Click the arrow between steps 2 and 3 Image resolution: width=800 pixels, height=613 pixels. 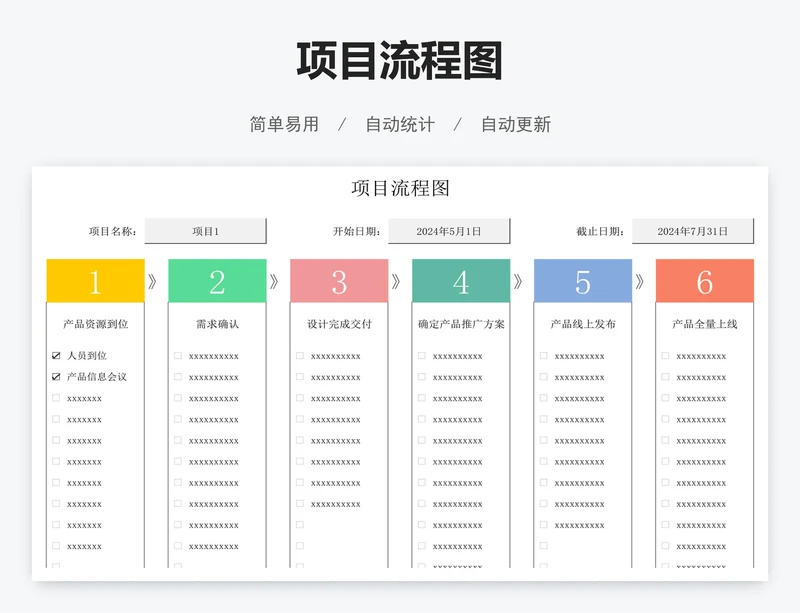click(x=274, y=281)
